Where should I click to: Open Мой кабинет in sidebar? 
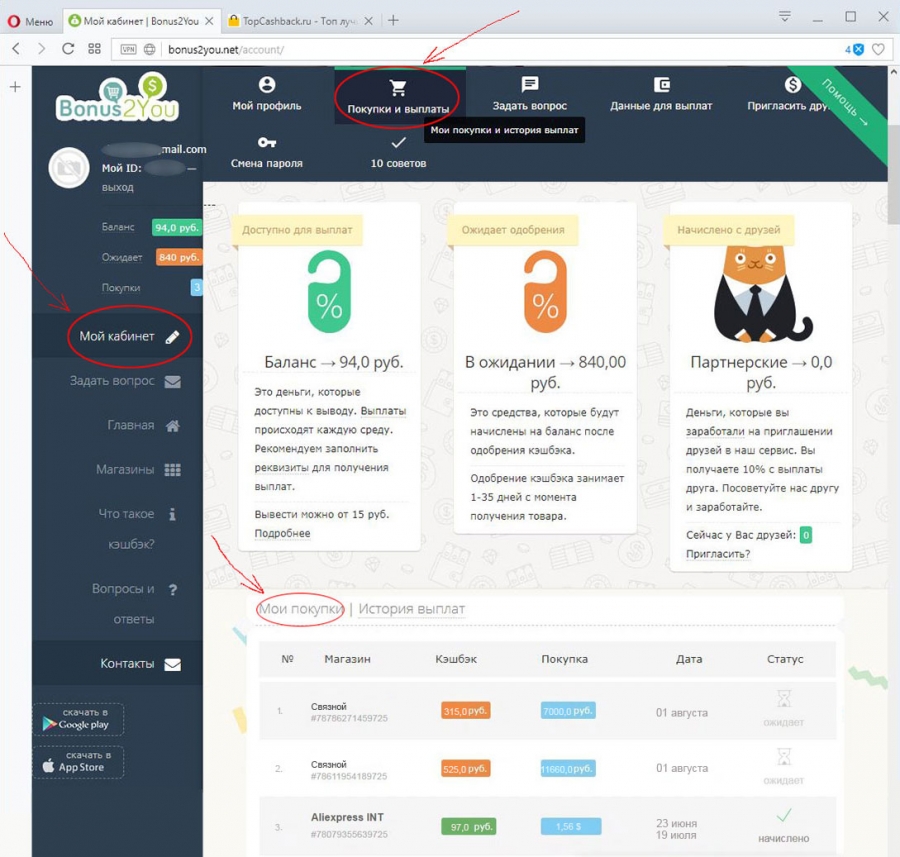tap(117, 336)
